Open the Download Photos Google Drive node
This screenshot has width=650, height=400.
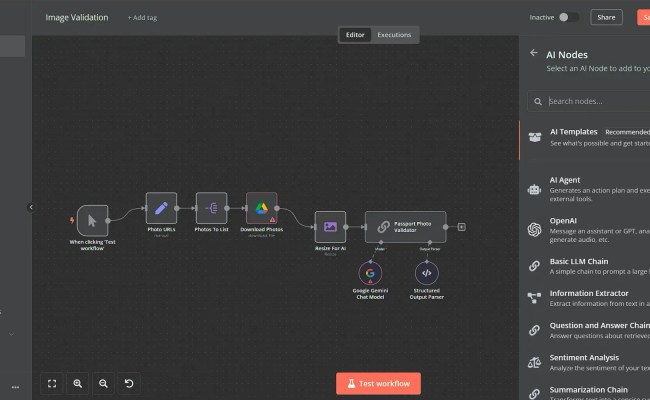(x=262, y=208)
